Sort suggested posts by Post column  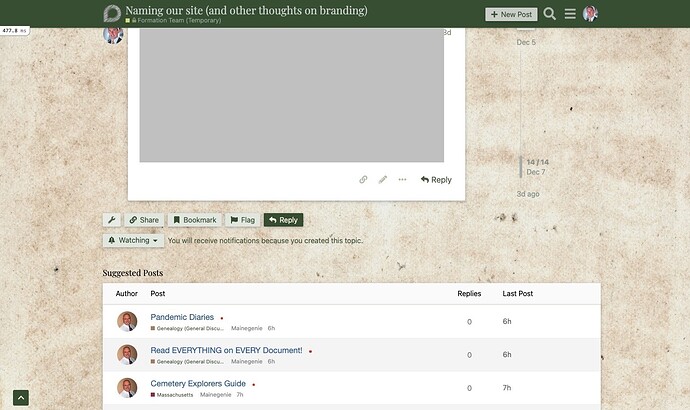click(158, 293)
